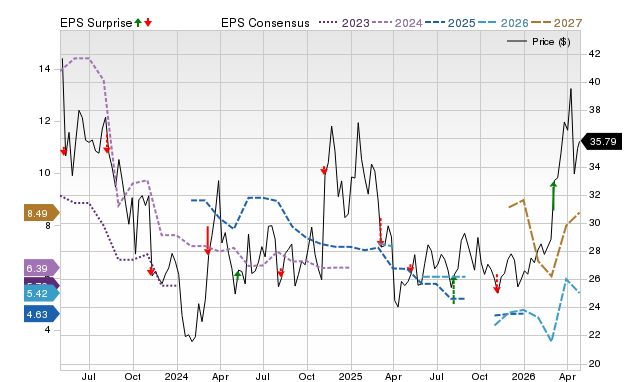The width and height of the screenshot is (640, 382).
Task: Click the red surprise arrow near the 10 EPS gridline after Oct 2024
Action: coord(324,170)
